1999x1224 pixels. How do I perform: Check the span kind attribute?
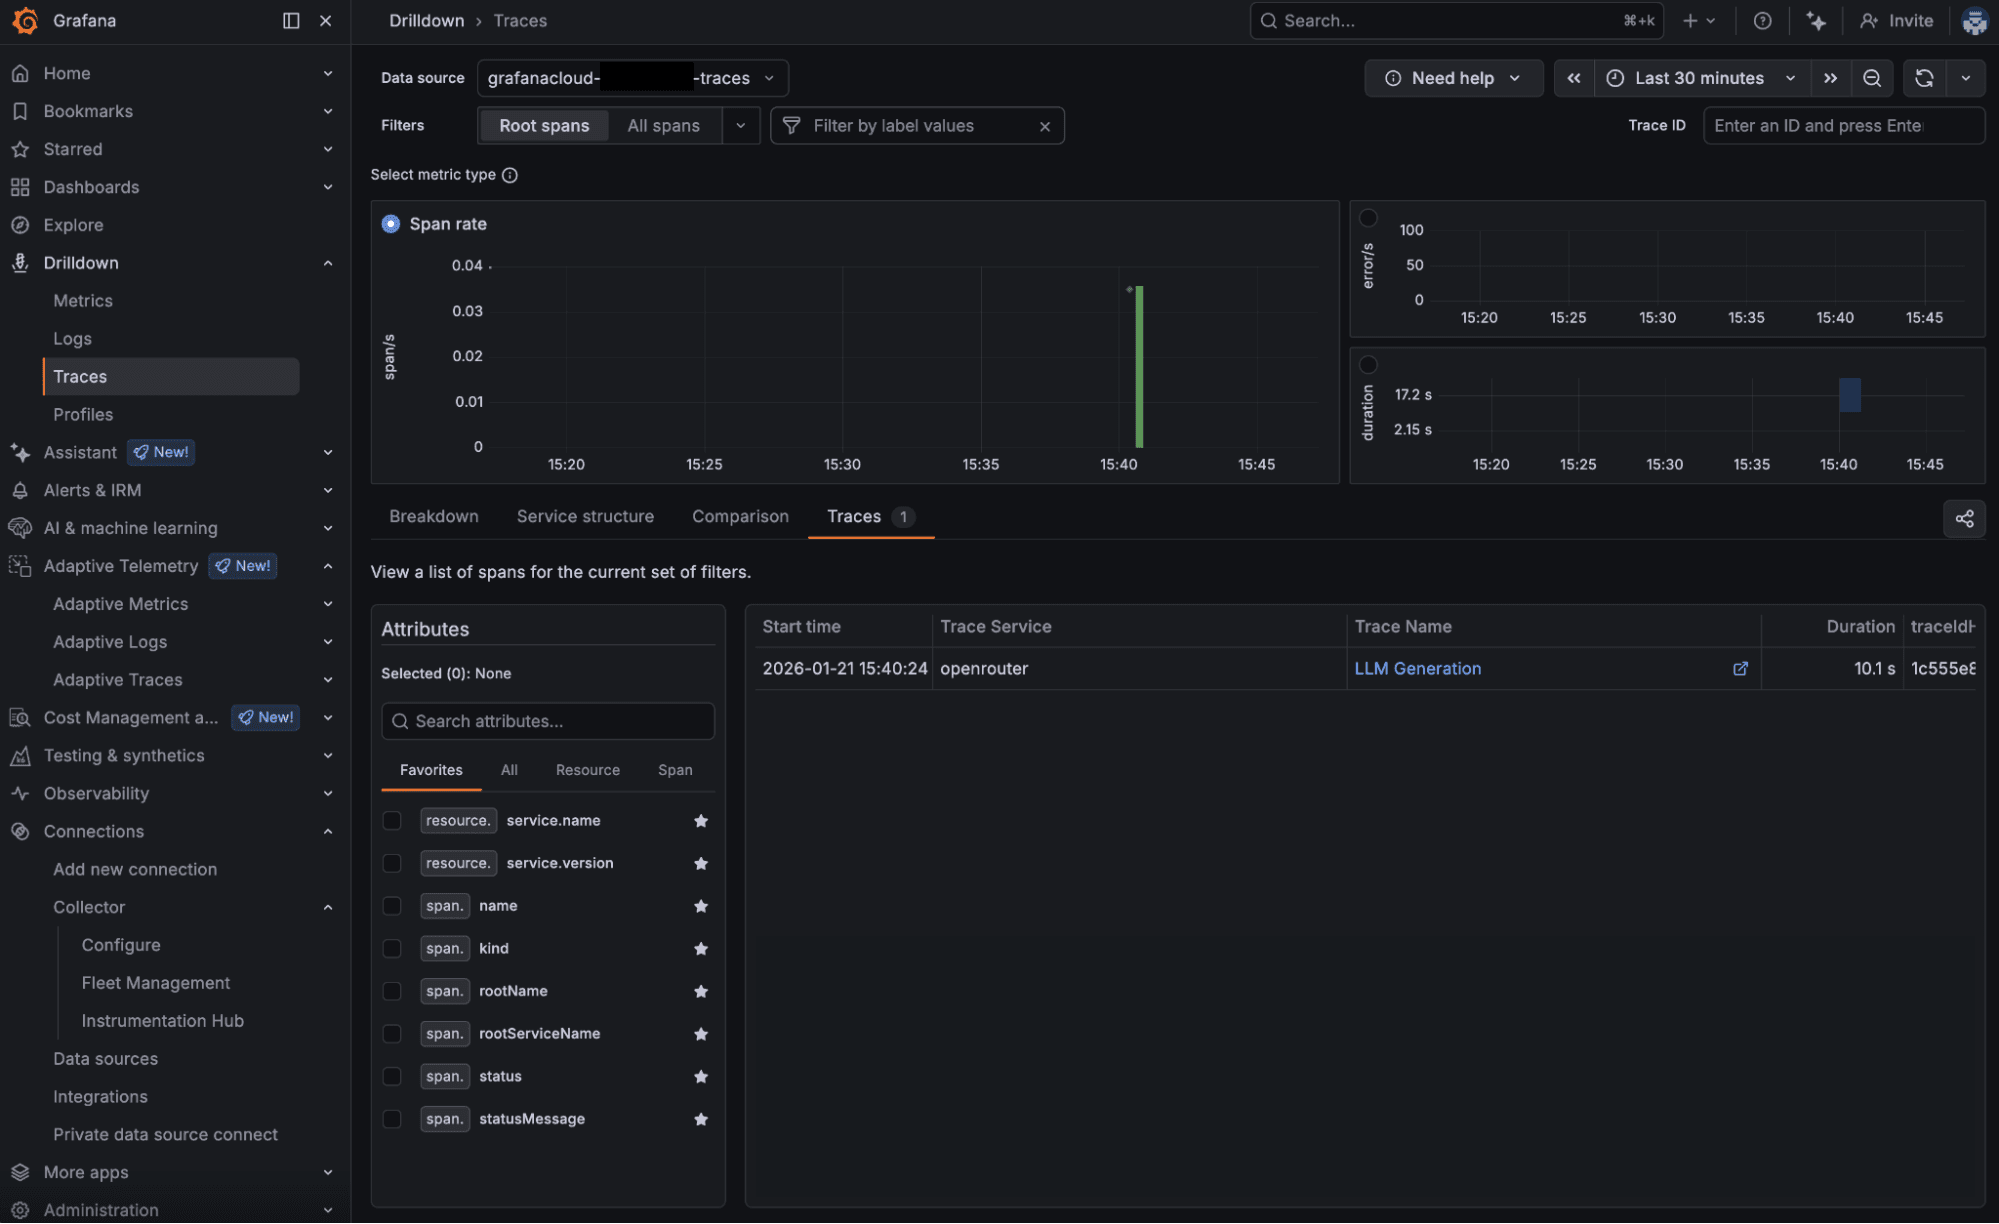(x=392, y=949)
